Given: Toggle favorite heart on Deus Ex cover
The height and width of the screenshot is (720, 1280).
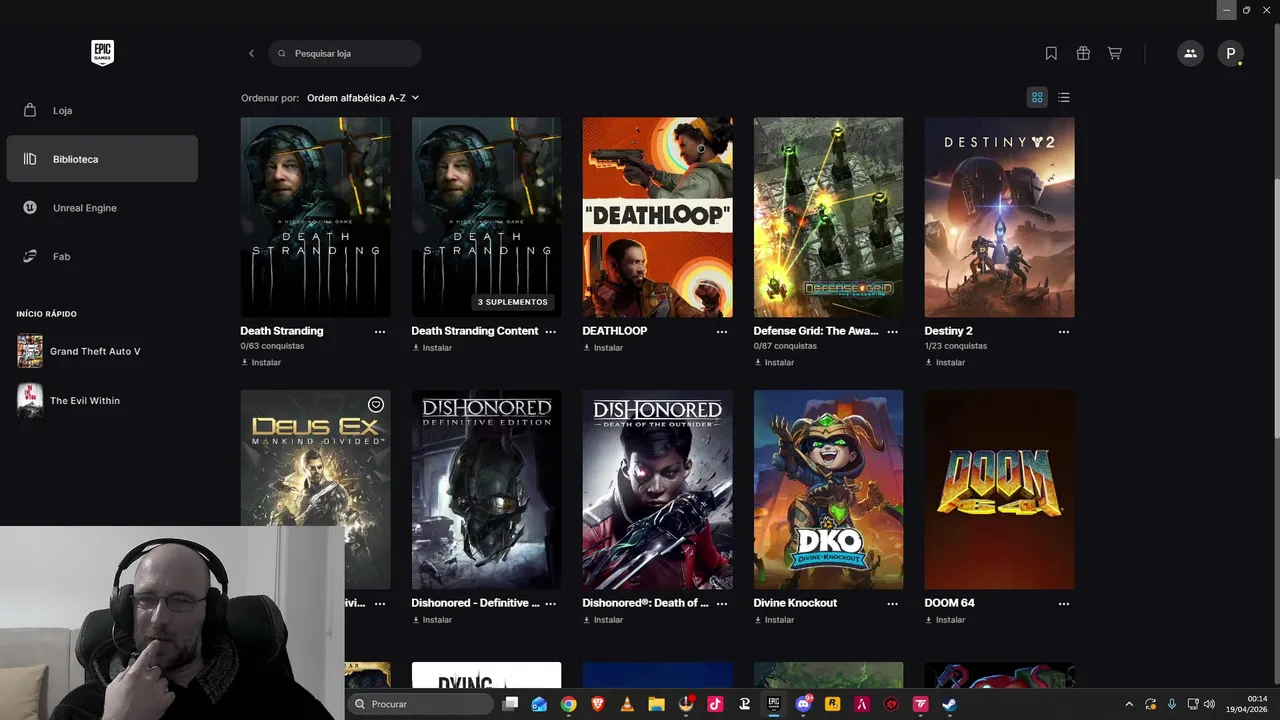Looking at the screenshot, I should [376, 405].
